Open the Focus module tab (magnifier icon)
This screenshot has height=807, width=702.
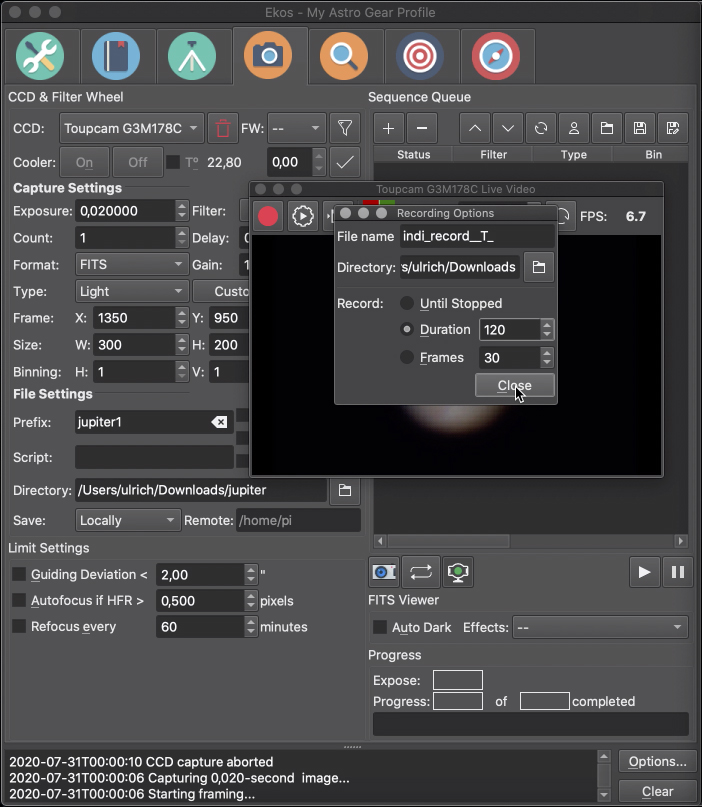coord(344,56)
